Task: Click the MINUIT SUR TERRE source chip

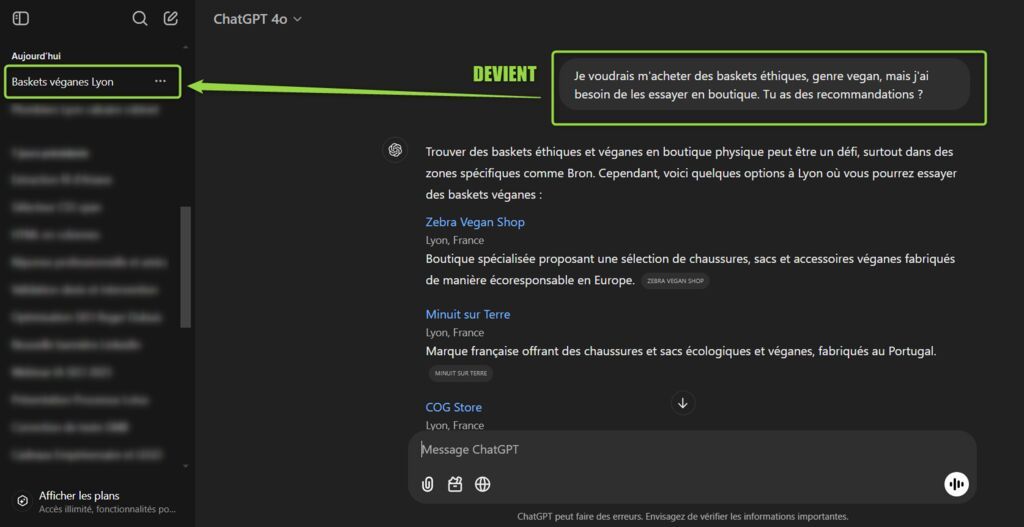Action: (x=460, y=374)
